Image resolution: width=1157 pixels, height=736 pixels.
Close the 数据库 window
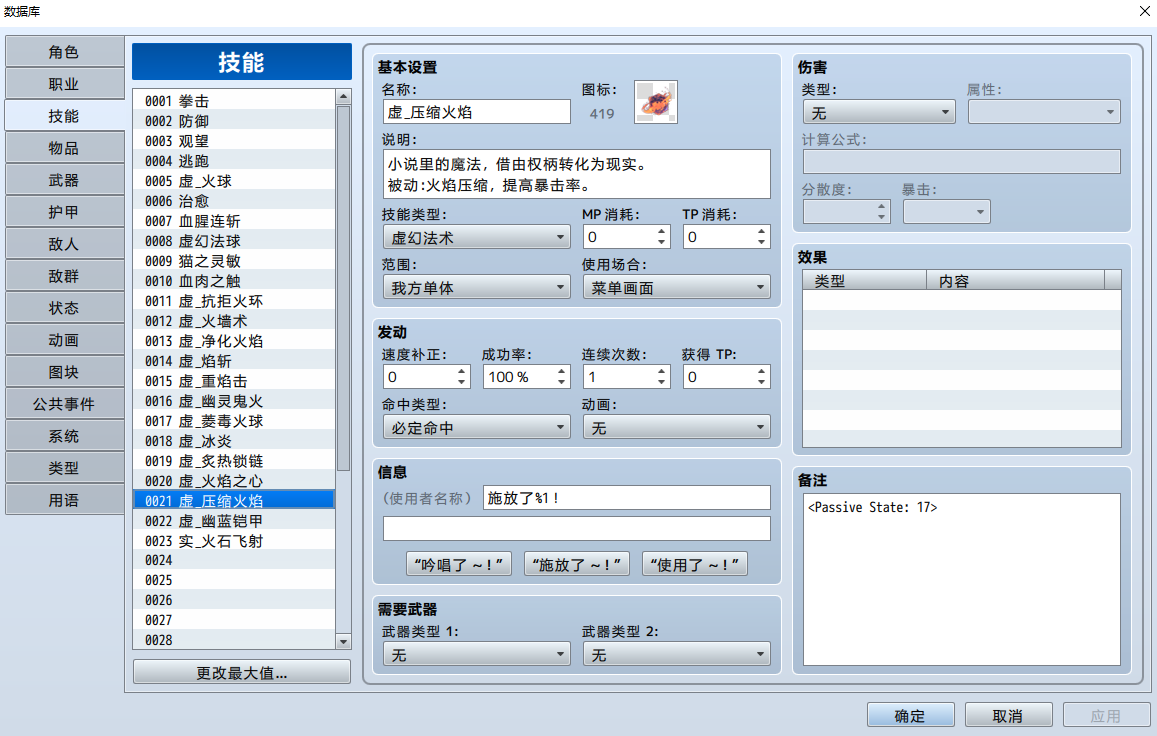[x=1144, y=11]
